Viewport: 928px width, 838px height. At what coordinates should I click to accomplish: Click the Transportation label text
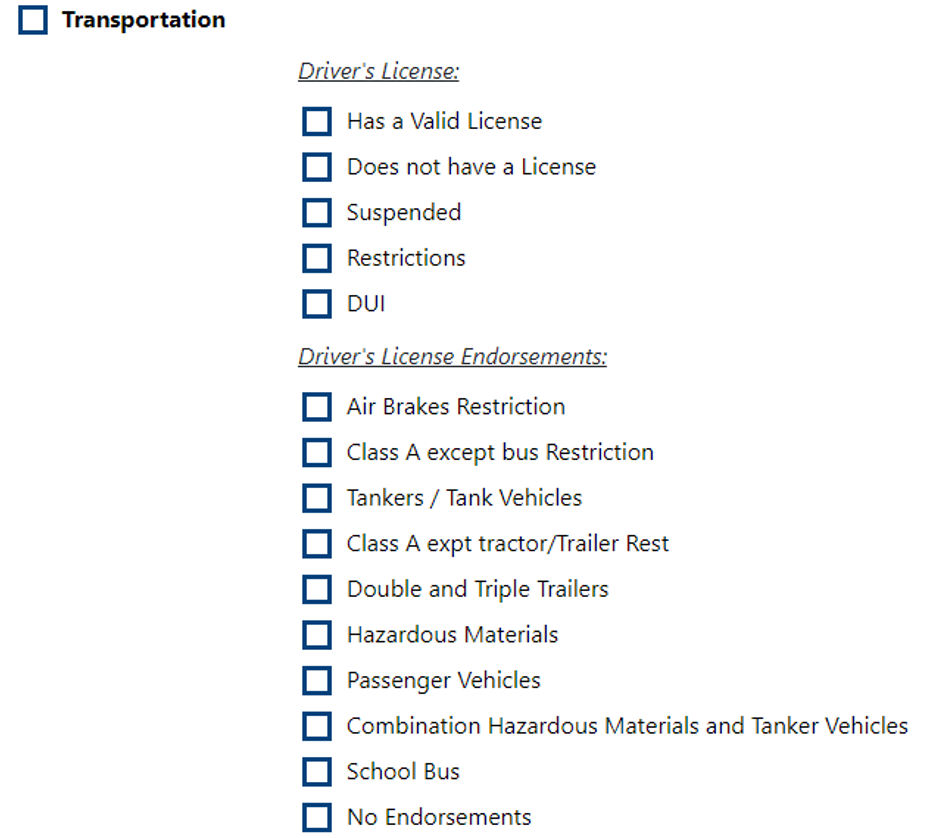coord(144,20)
